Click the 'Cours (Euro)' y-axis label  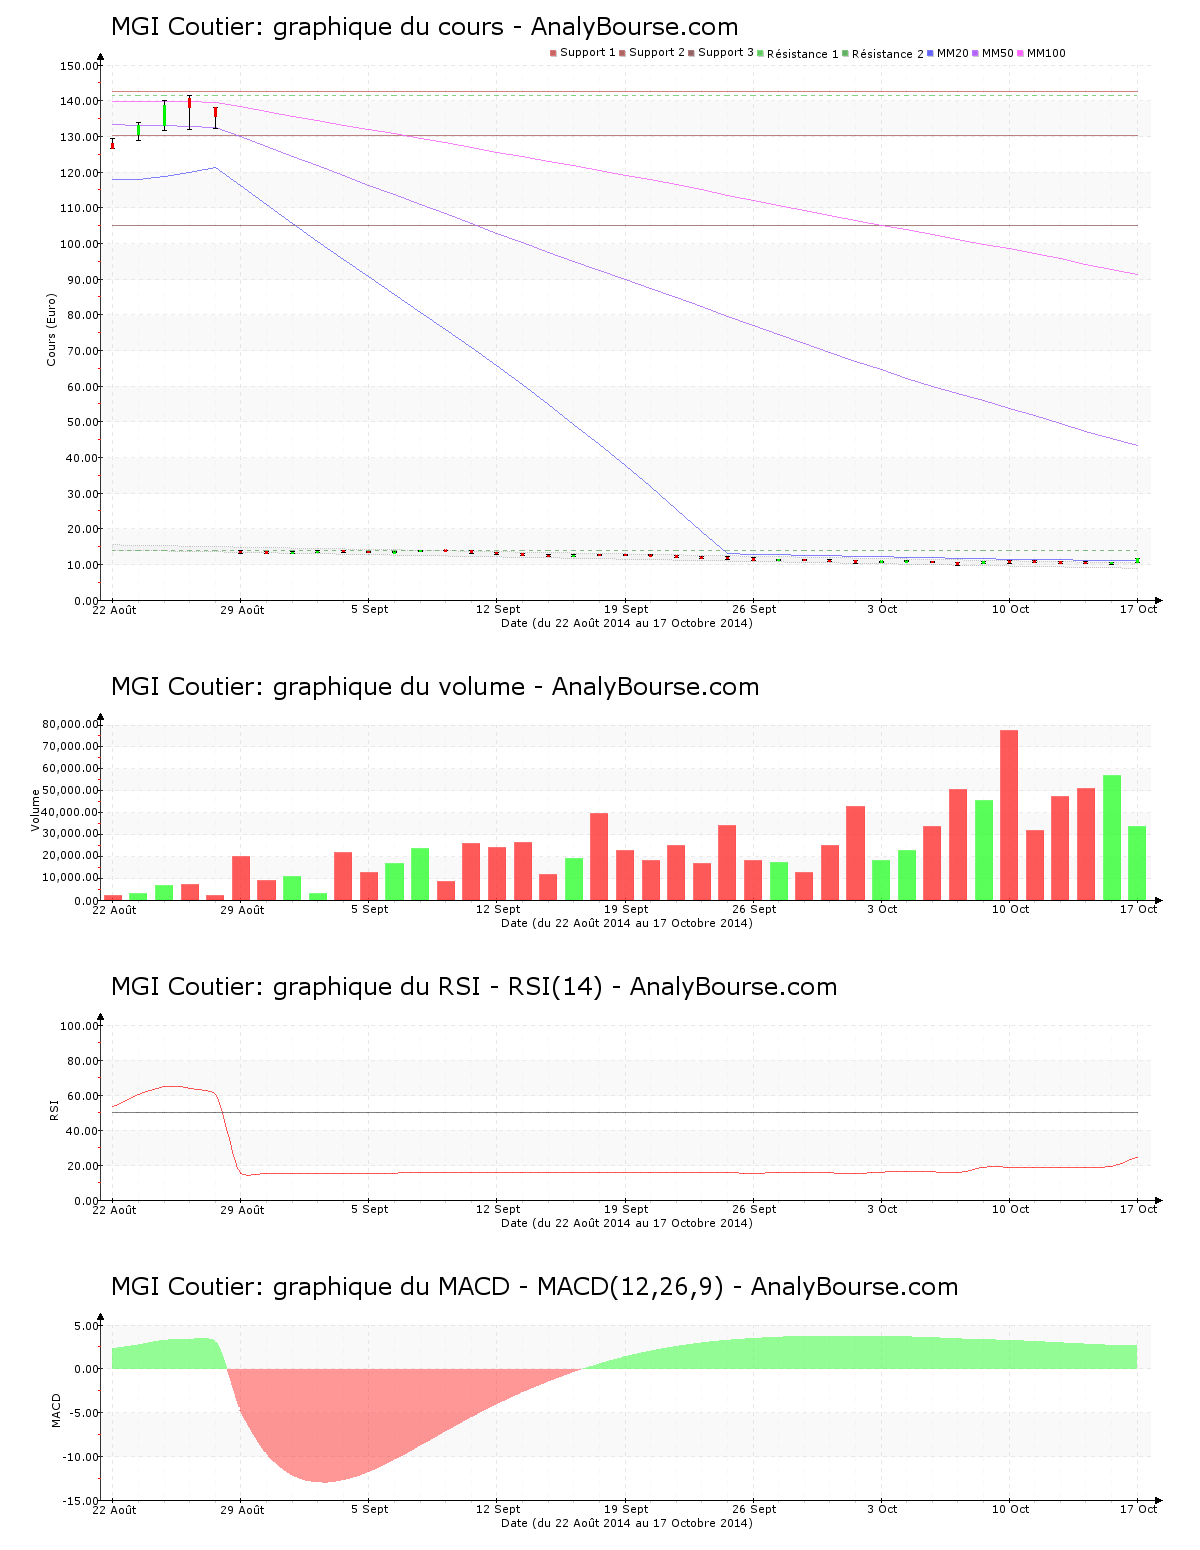[x=51, y=329]
